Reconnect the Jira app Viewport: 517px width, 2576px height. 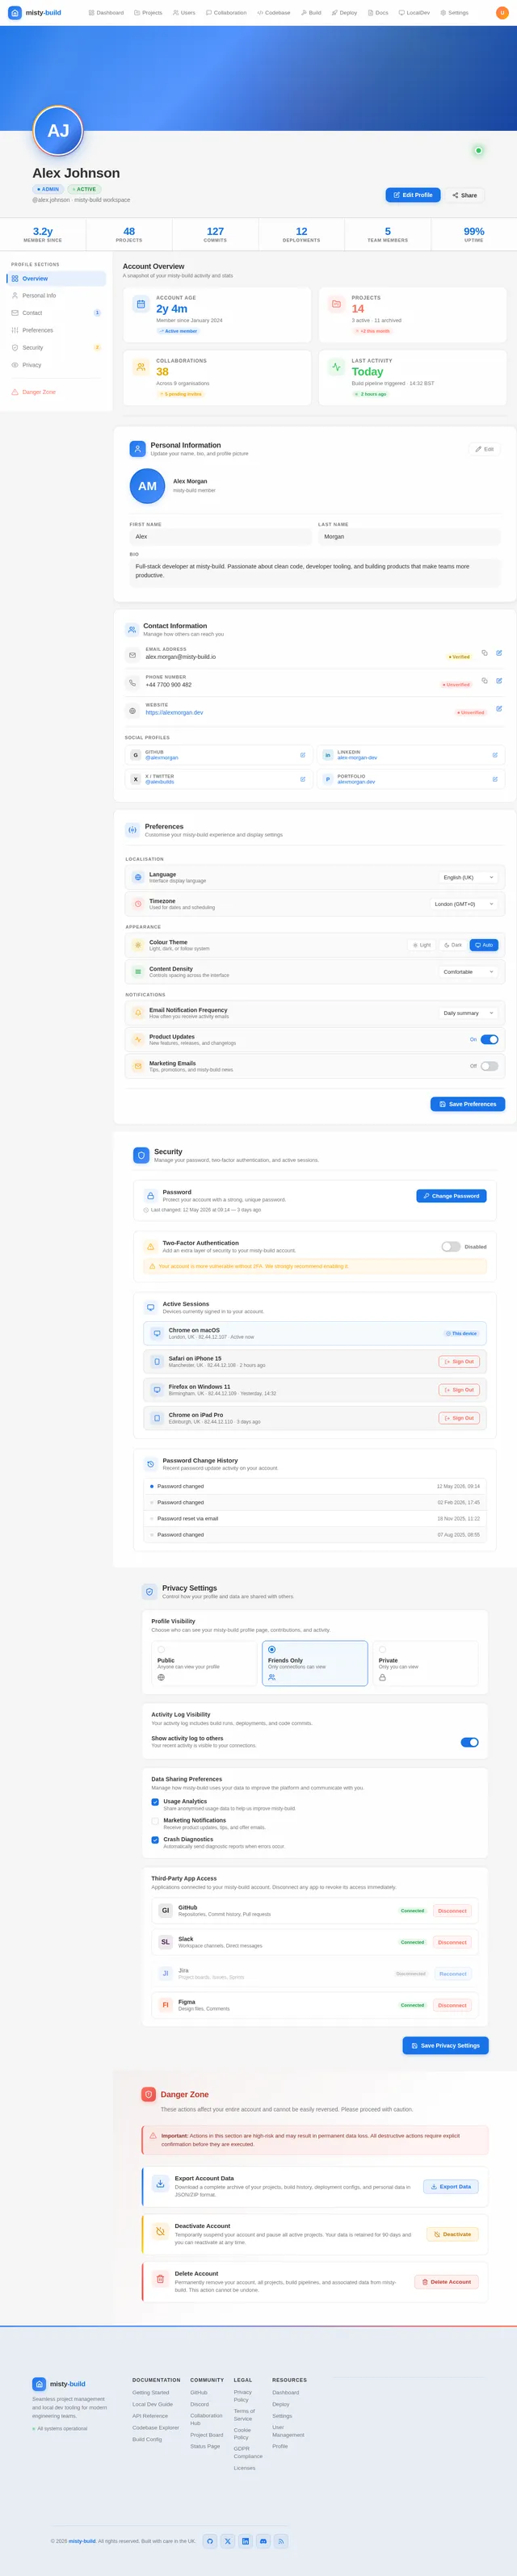(x=453, y=1975)
